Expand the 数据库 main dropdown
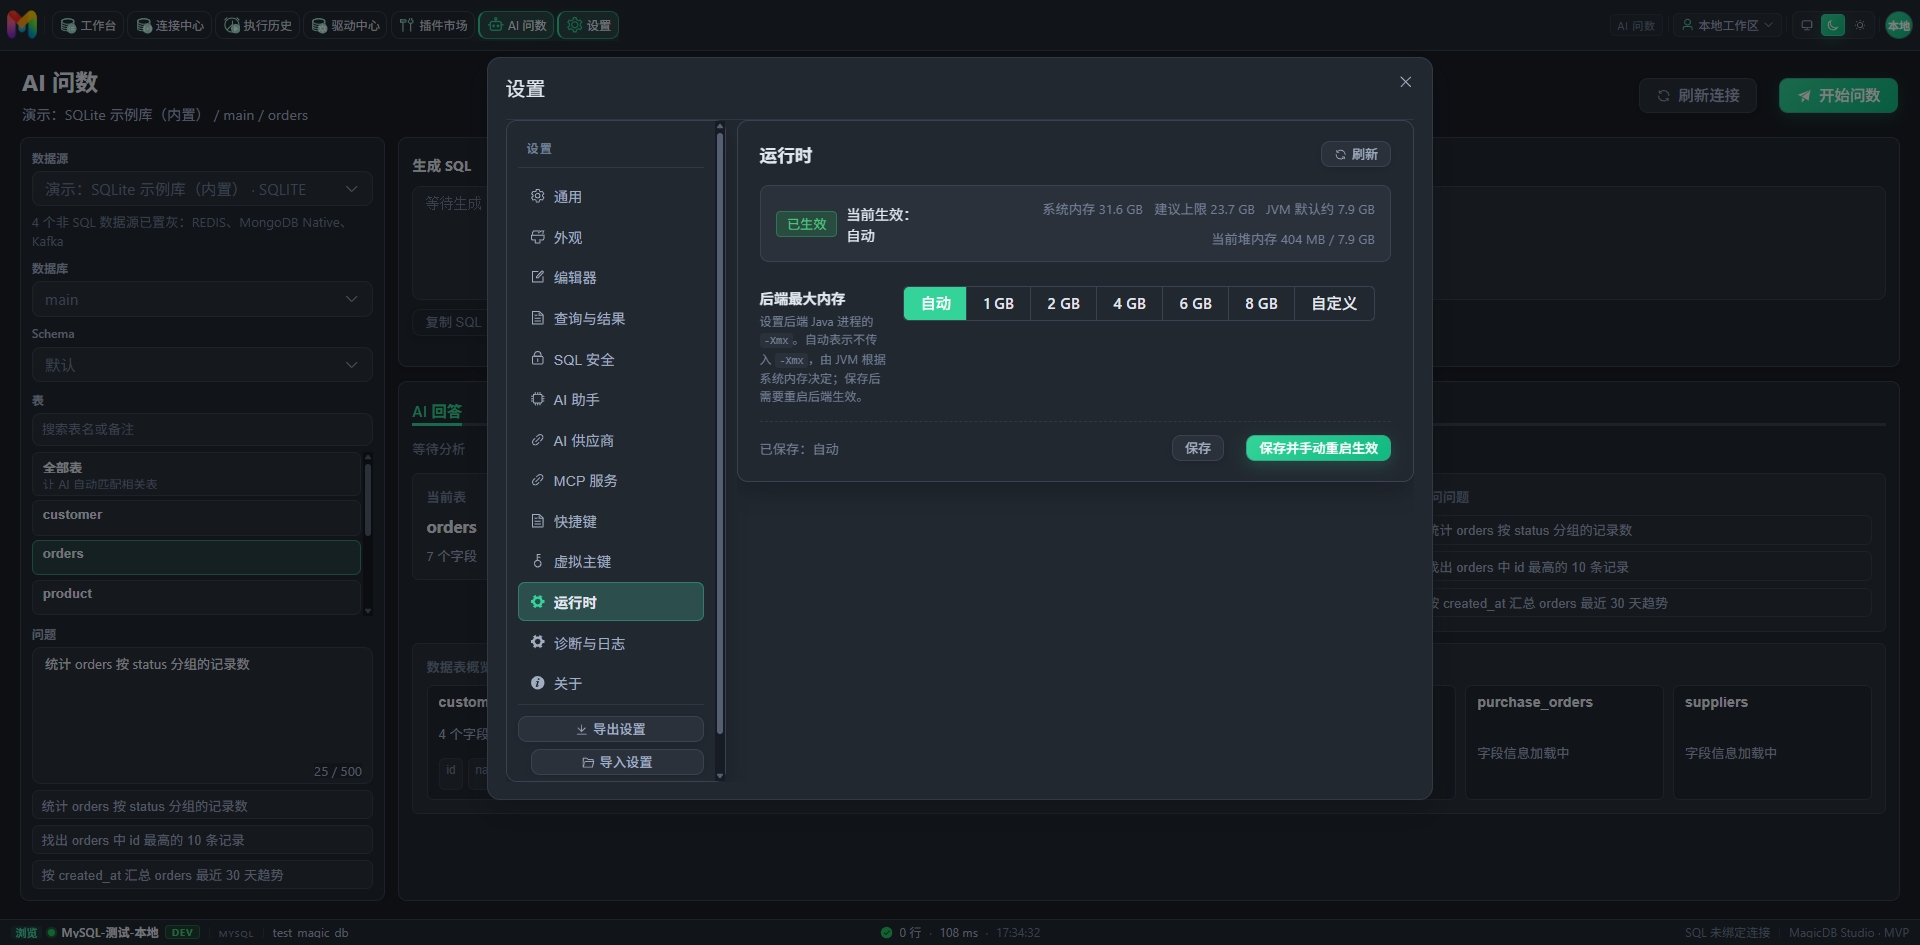Screen dimensions: 1920x945 point(202,299)
